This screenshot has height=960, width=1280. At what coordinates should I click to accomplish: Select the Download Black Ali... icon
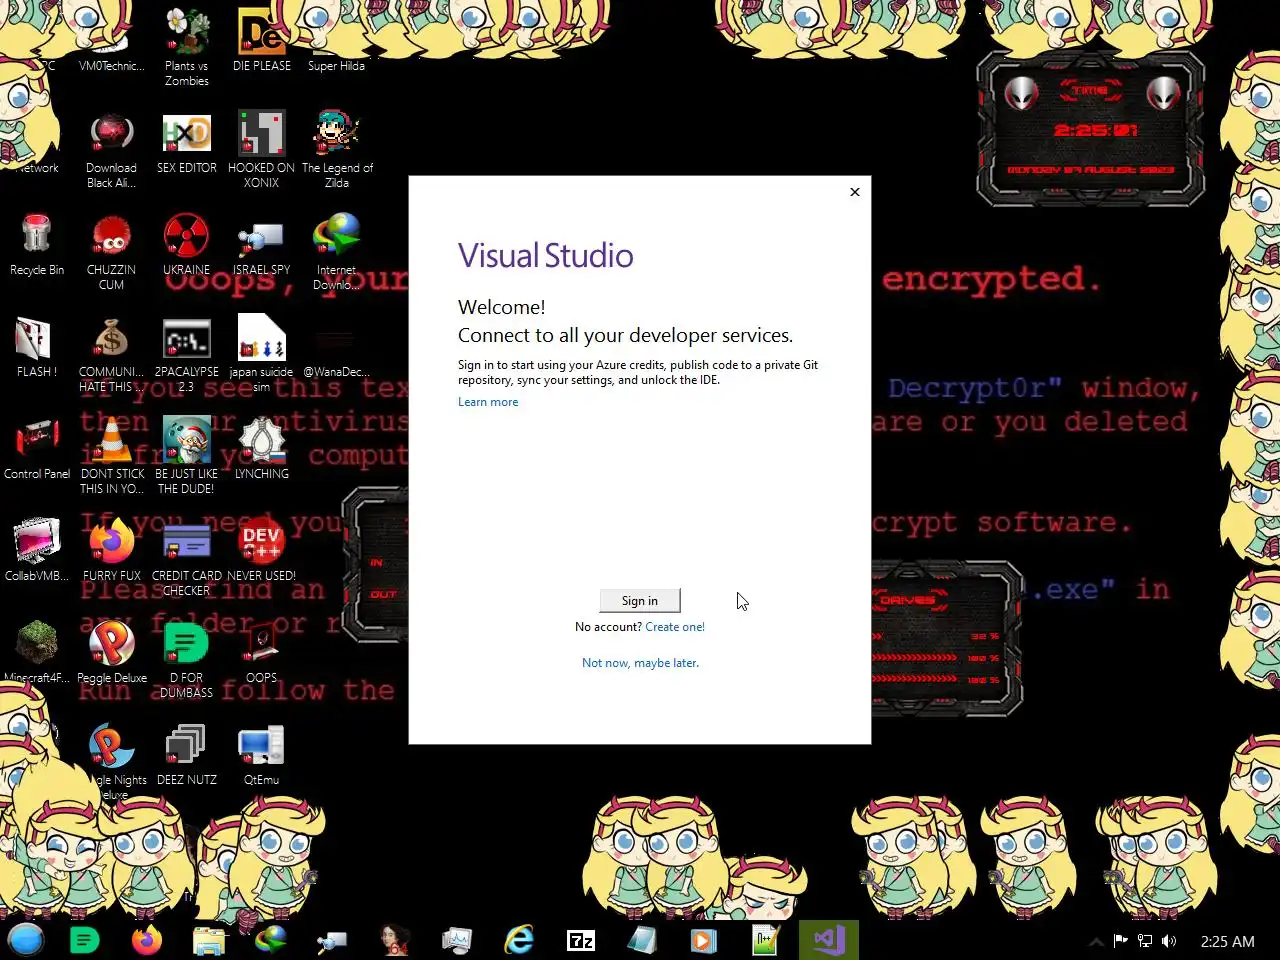click(x=111, y=150)
